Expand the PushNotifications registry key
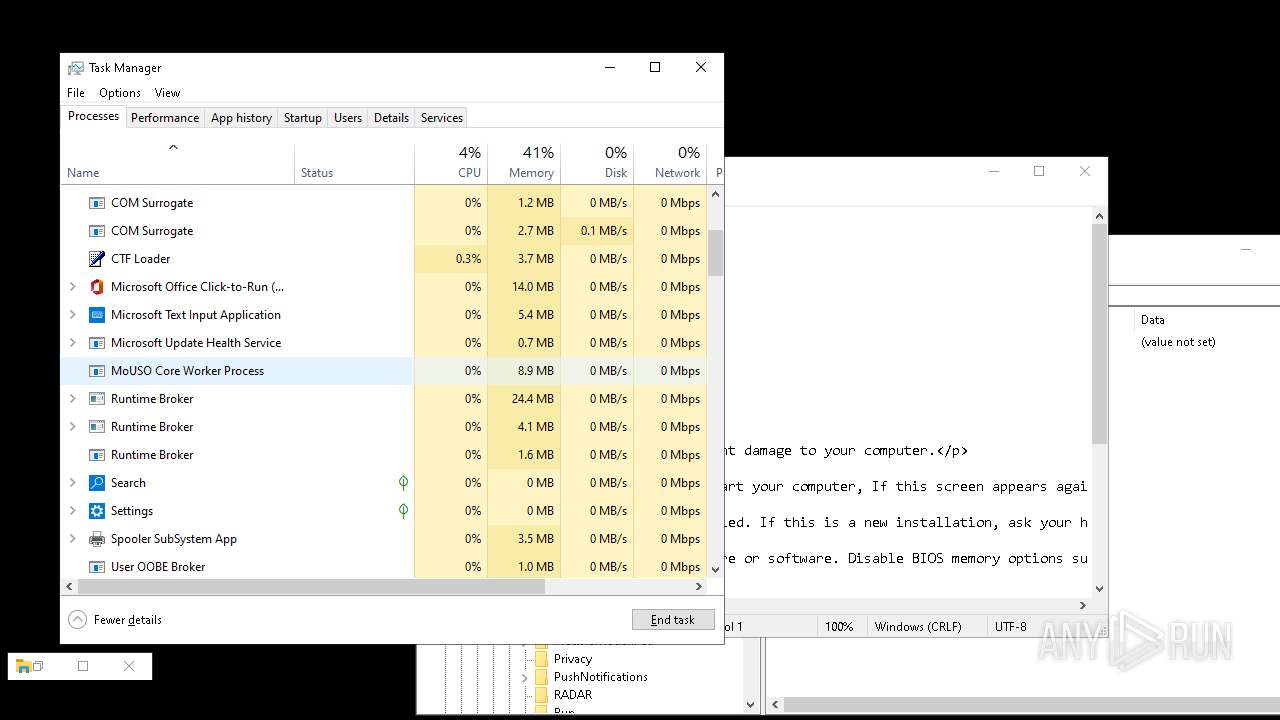Viewport: 1280px width, 720px height. click(x=525, y=677)
